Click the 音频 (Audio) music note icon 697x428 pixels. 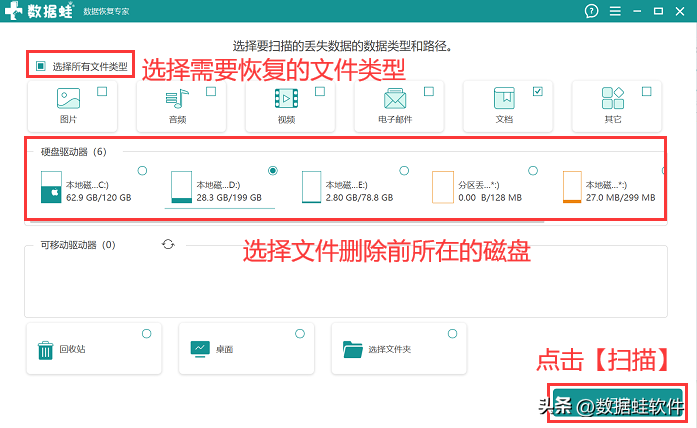click(177, 99)
